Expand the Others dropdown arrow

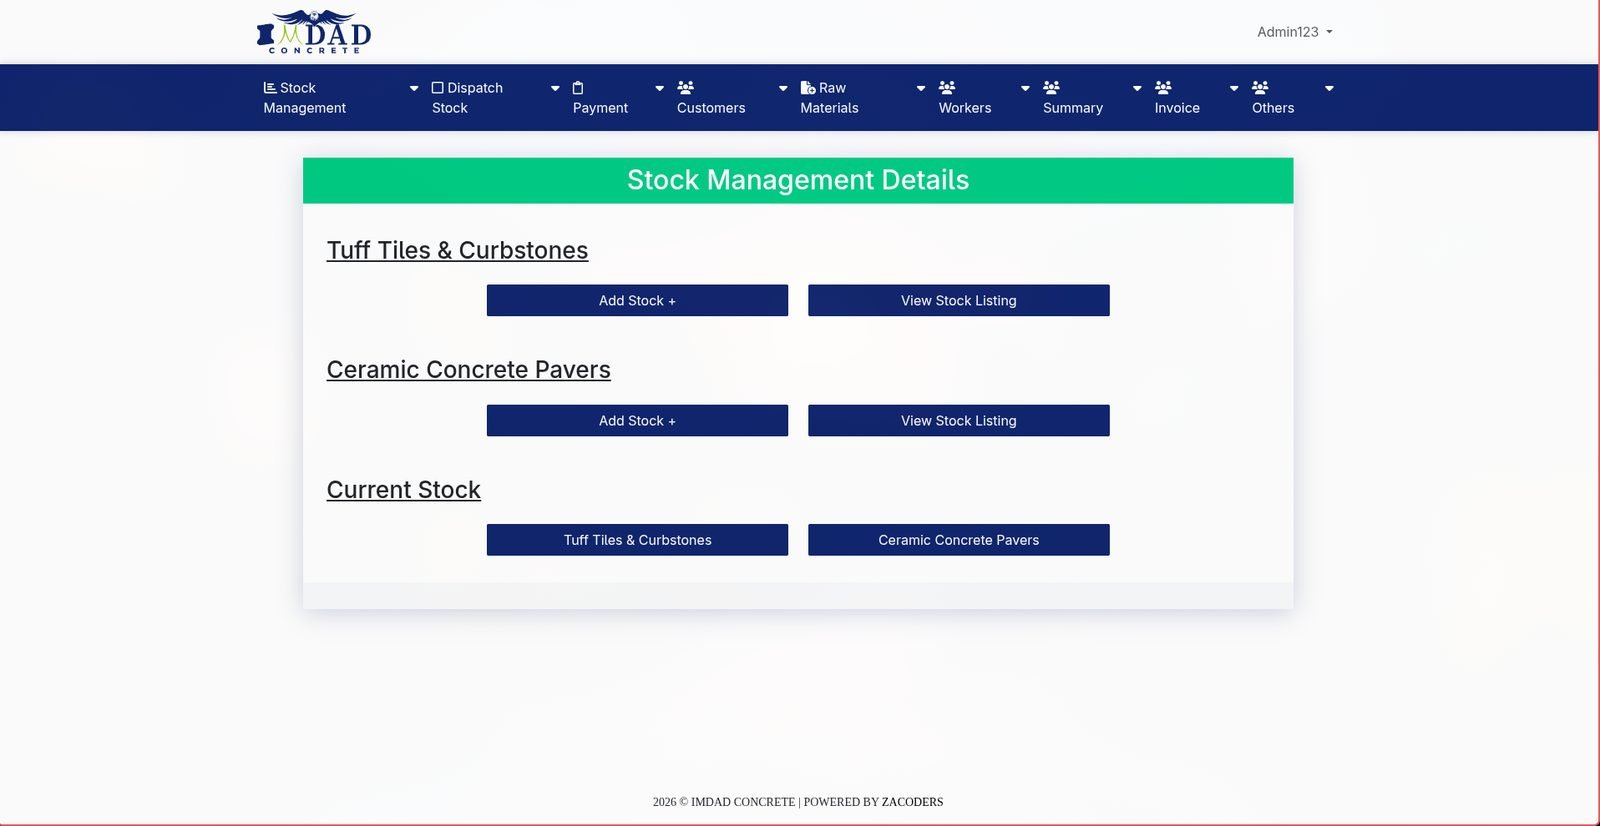coord(1329,89)
